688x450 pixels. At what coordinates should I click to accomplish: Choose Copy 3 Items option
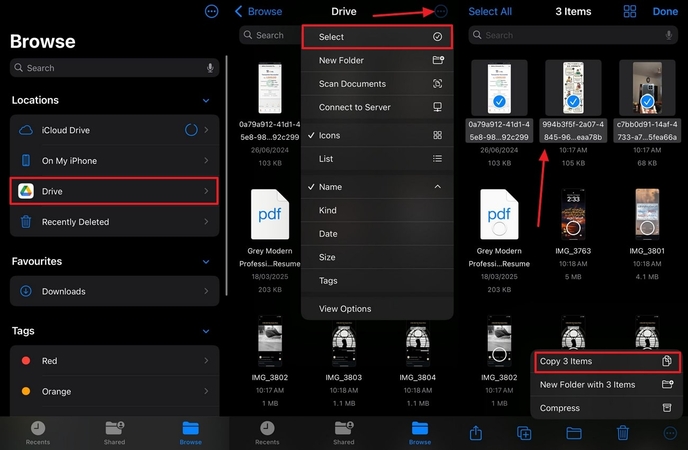606,361
